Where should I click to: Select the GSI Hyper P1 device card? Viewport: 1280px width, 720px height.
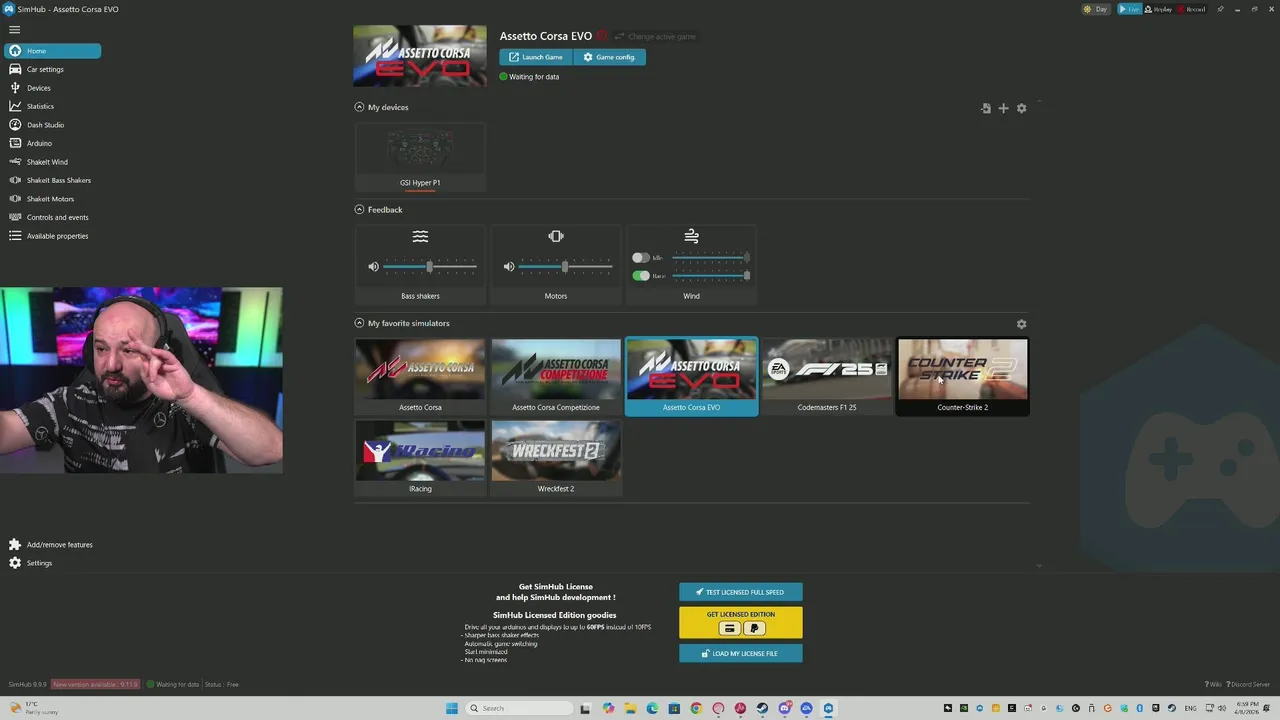click(420, 157)
